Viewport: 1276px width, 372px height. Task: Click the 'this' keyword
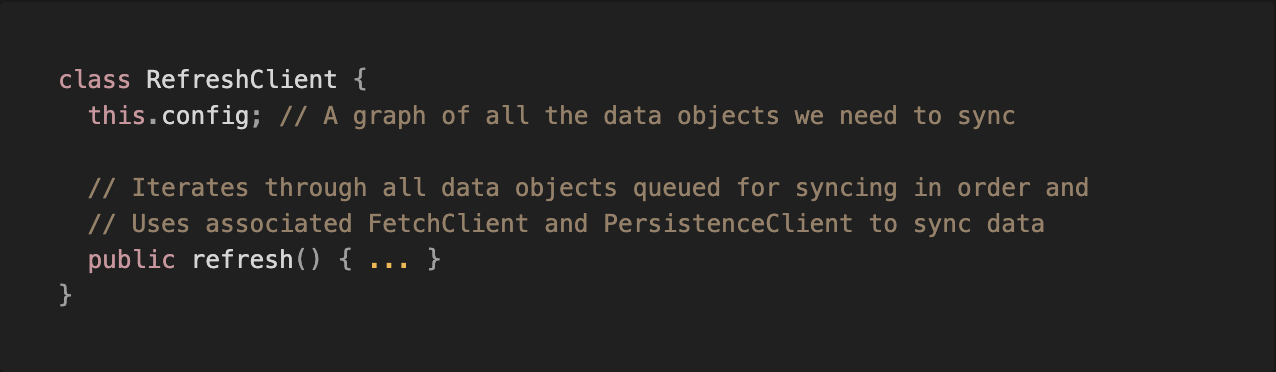[x=117, y=115]
